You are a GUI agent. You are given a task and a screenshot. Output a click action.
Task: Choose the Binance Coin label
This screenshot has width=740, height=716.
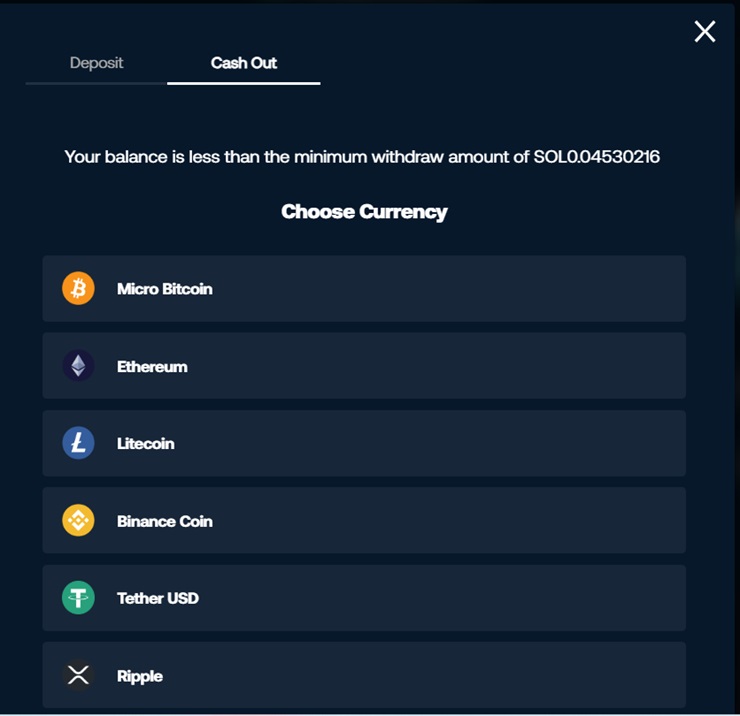165,521
